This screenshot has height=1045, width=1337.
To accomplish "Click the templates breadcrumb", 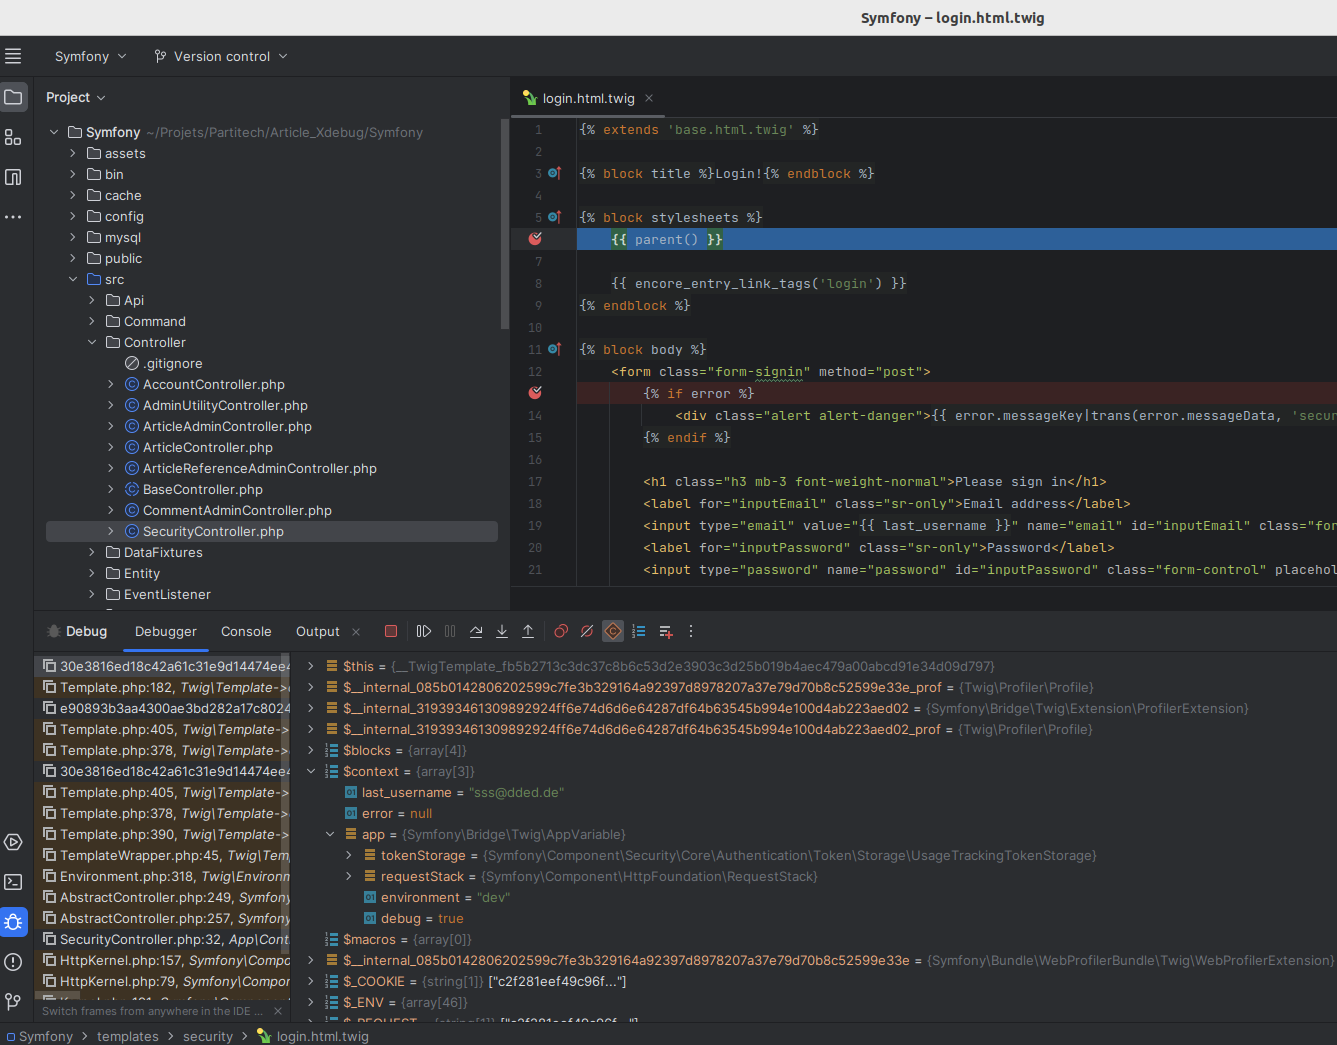I will 128,1036.
